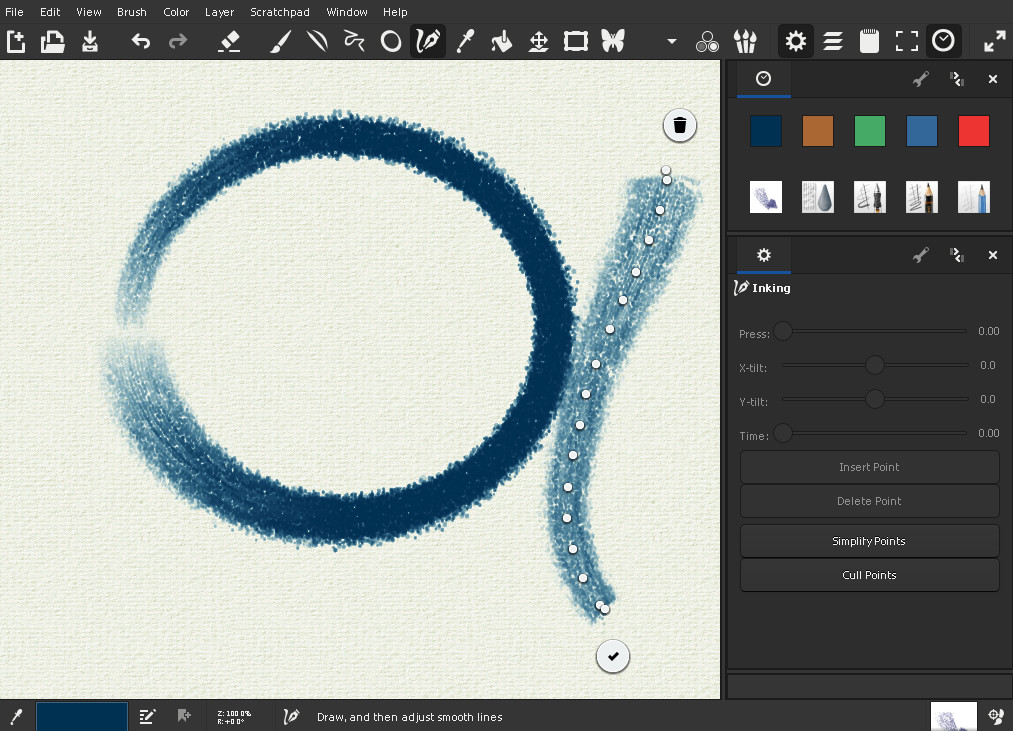Activate the Transform move tool
The image size is (1013, 731).
click(x=538, y=41)
